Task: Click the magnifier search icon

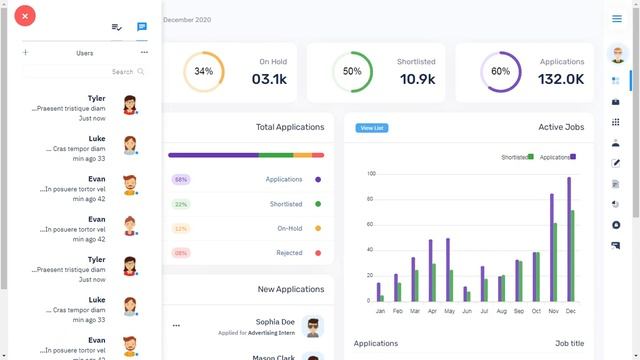Action: (x=141, y=71)
